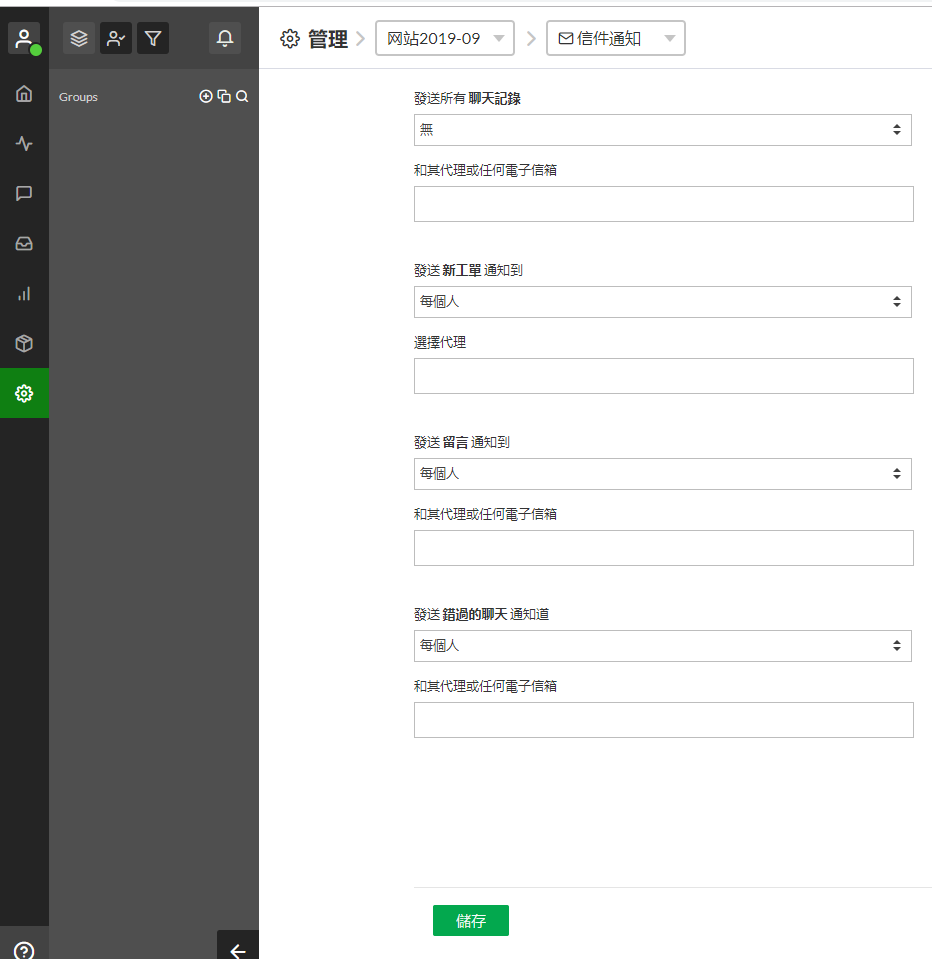932x959 pixels.
Task: Click the cube add-ons icon in sidebar
Action: coord(24,344)
